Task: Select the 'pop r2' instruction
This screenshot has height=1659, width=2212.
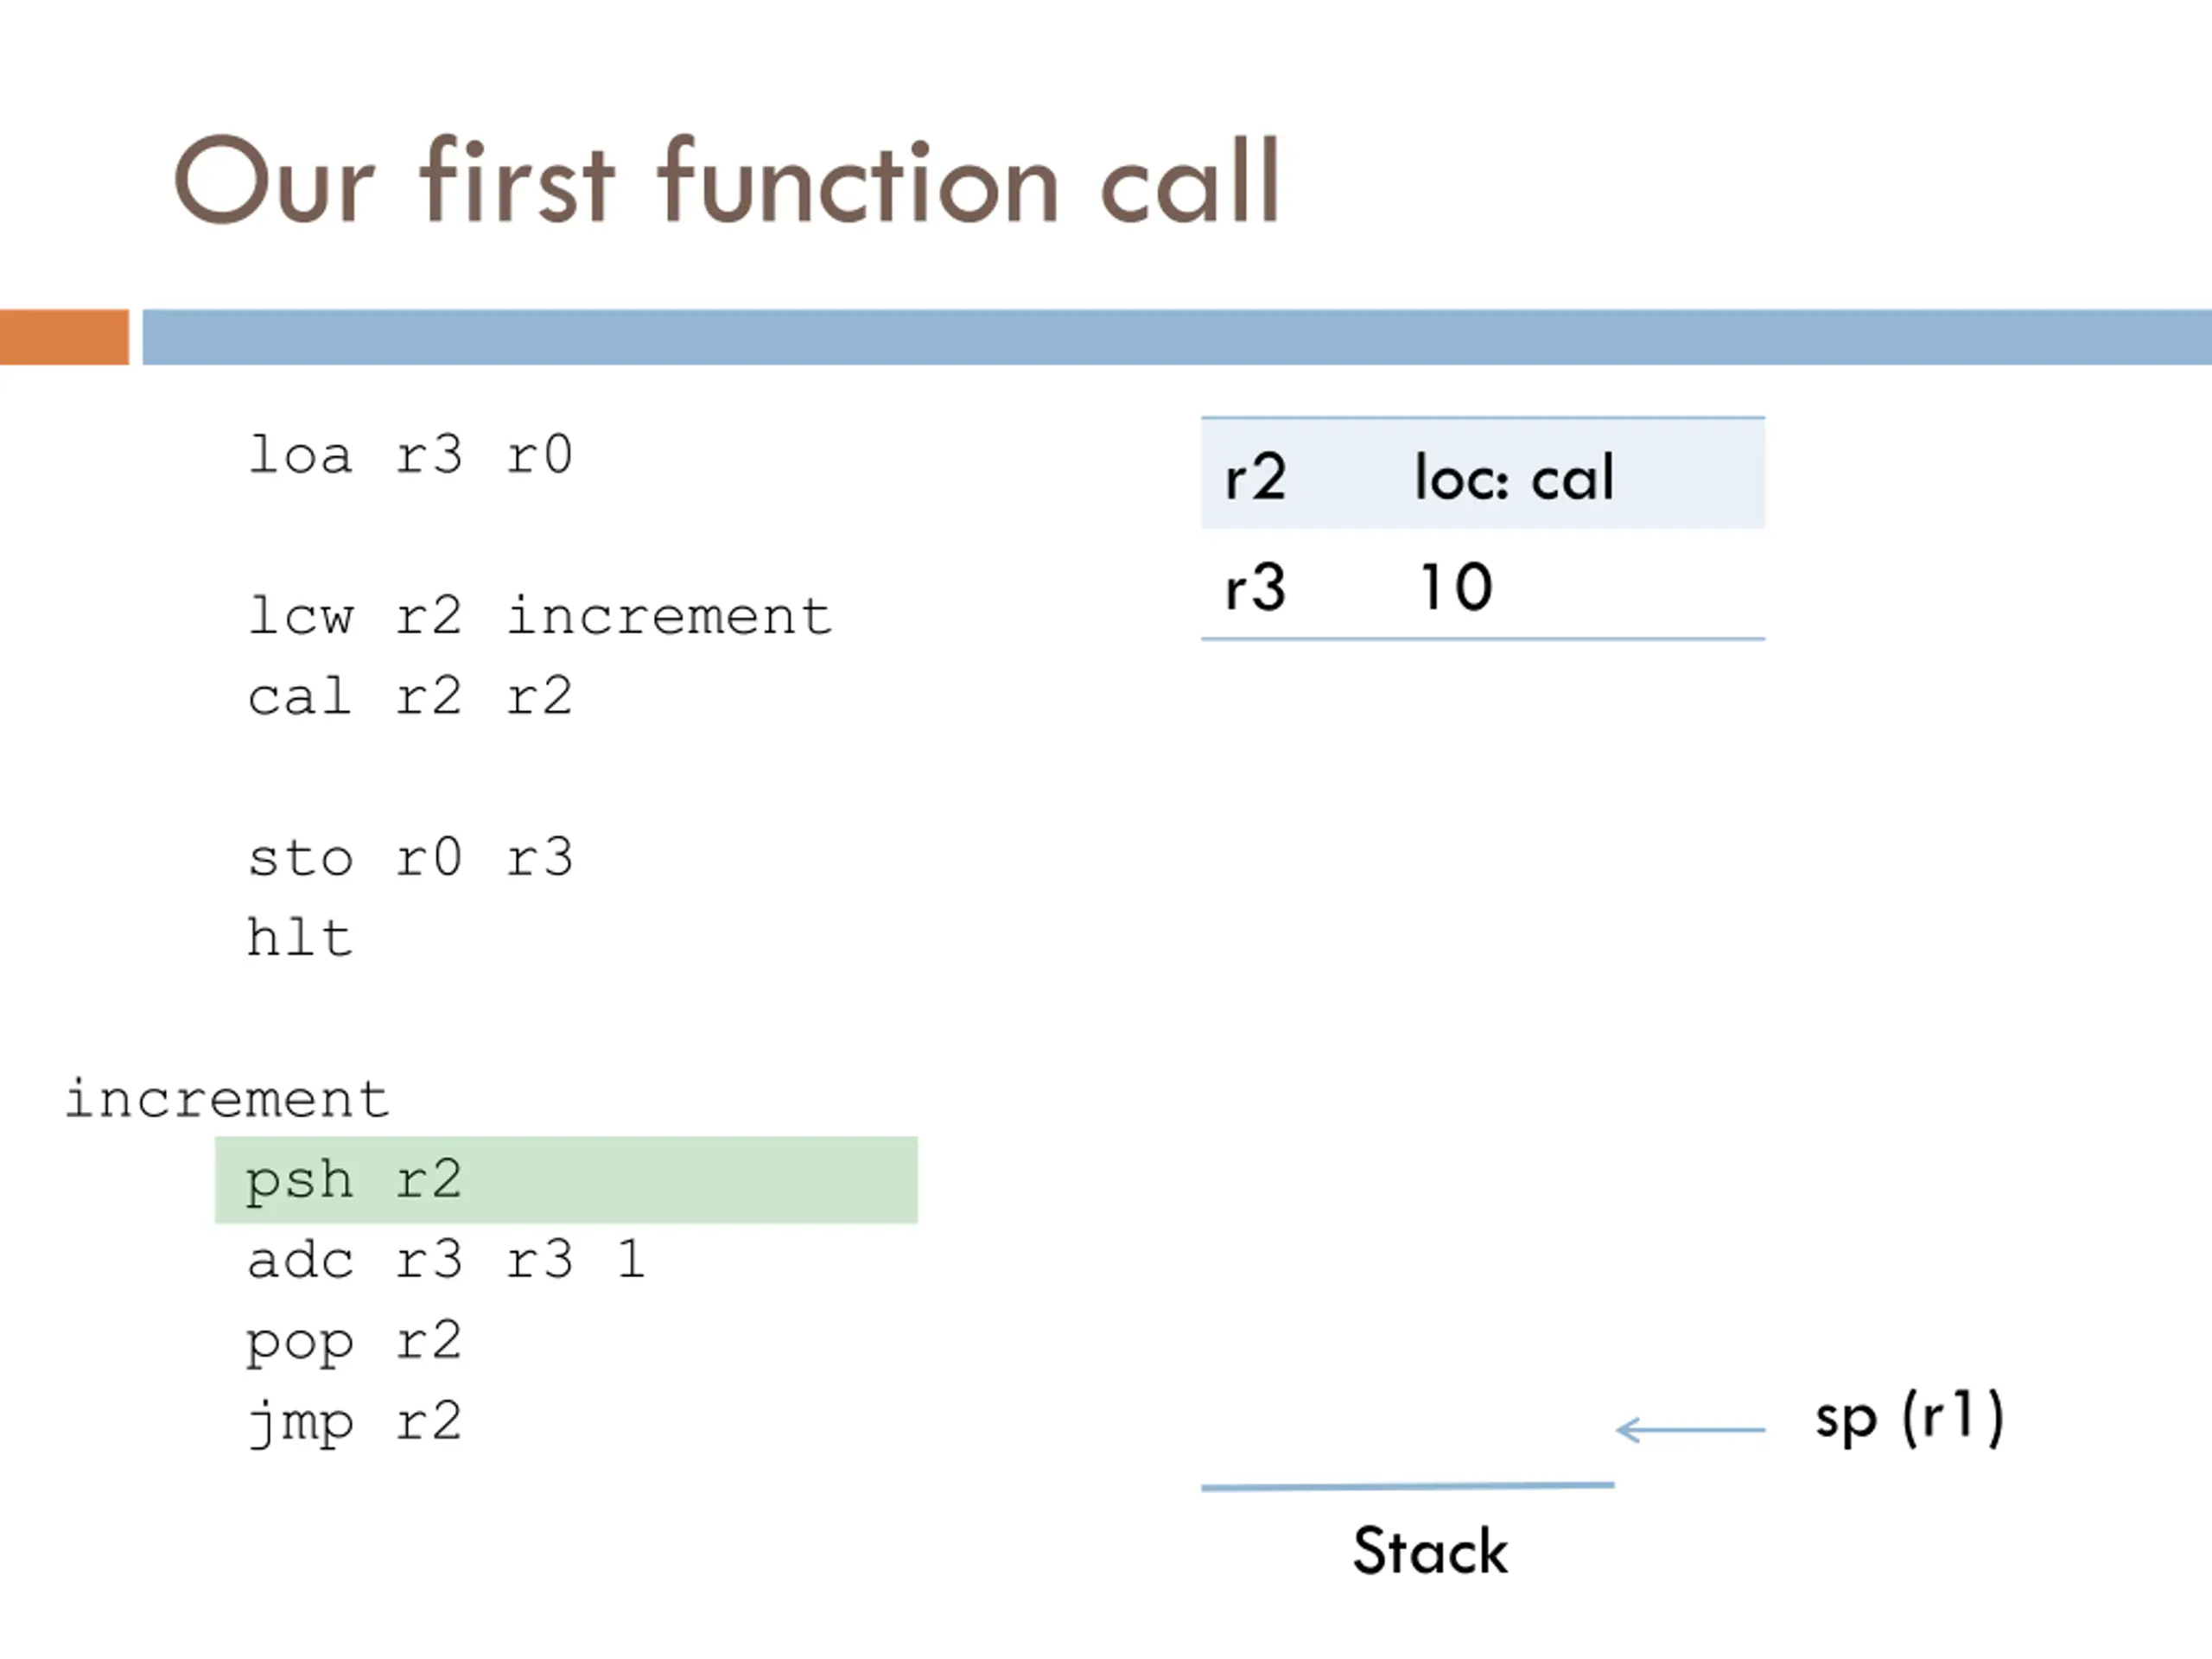Action: [355, 1342]
